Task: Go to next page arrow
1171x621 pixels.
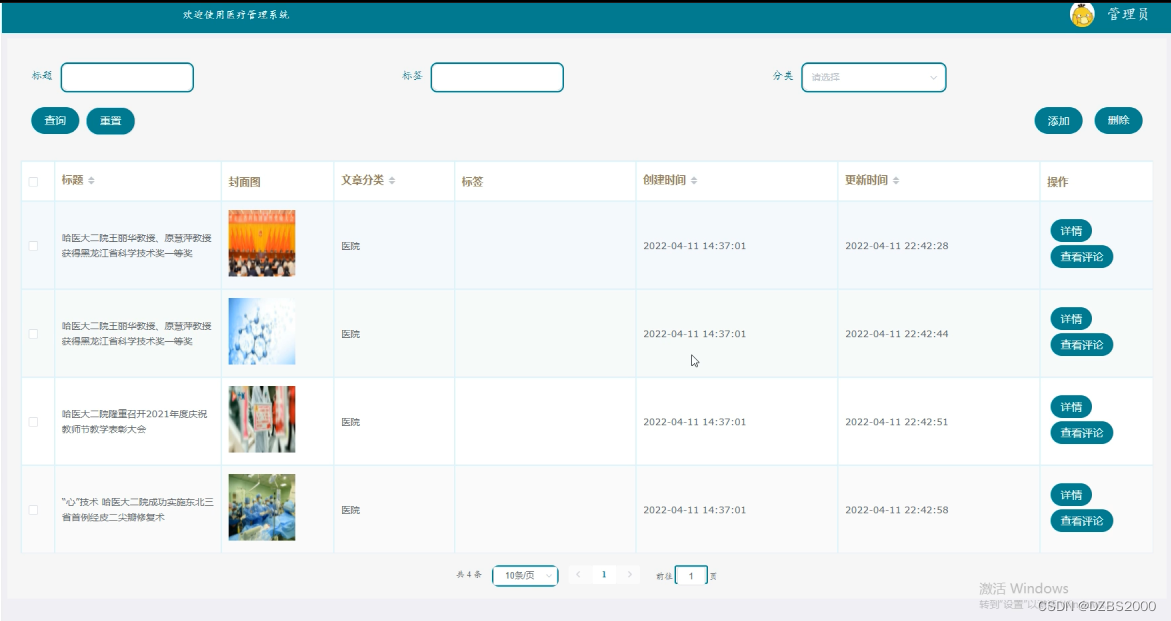Action: [x=630, y=575]
